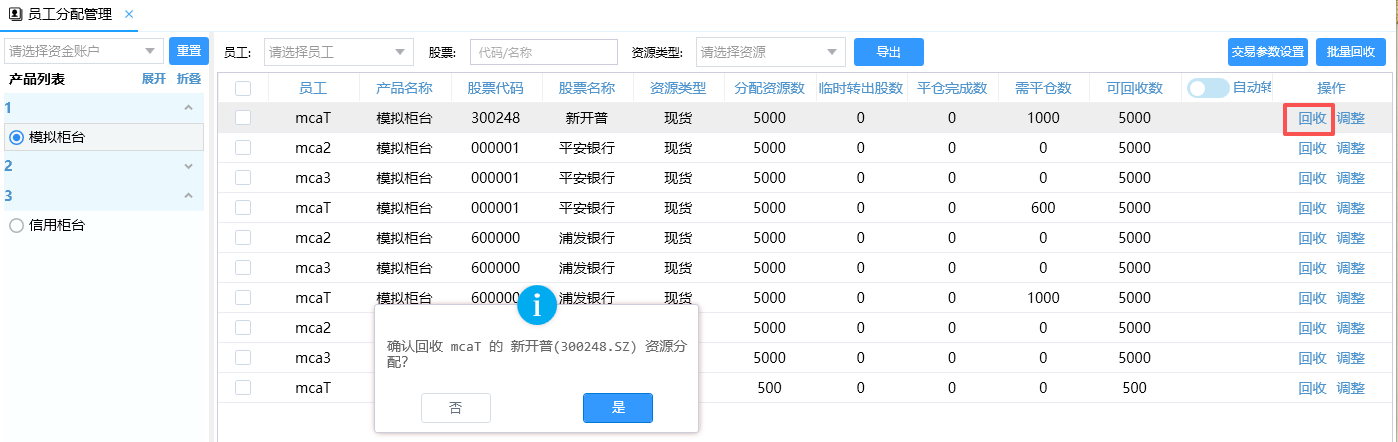This screenshot has height=442, width=1398.
Task: Check the mcaT 000001 平安银行 row checkbox
Action: (243, 208)
